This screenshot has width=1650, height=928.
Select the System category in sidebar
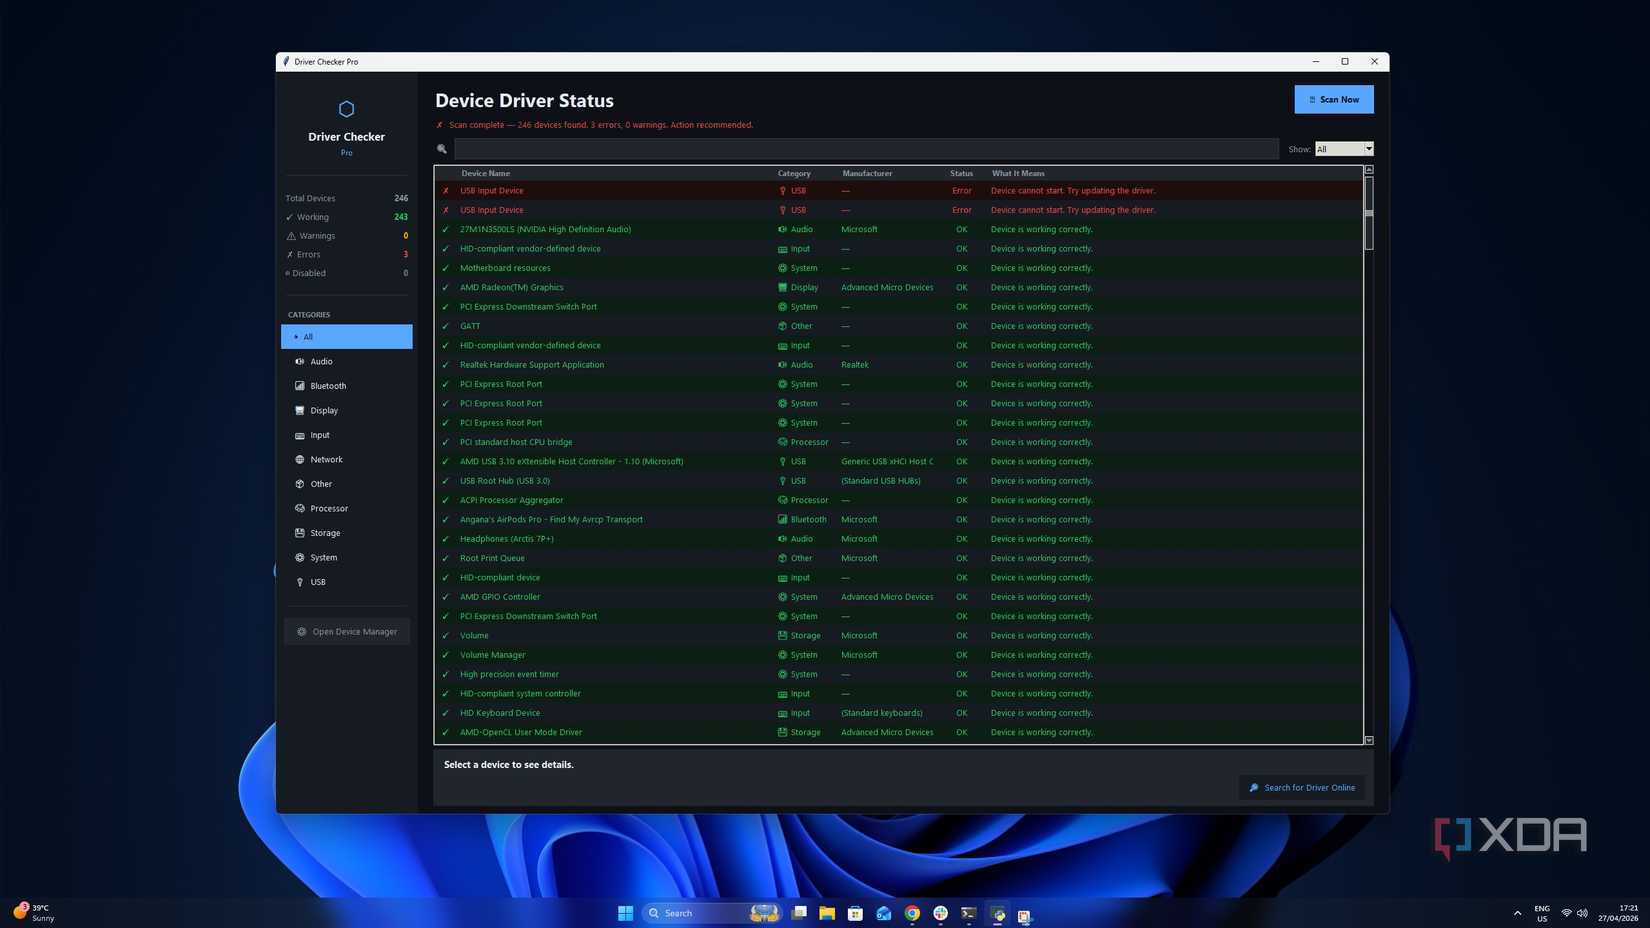tap(324, 558)
